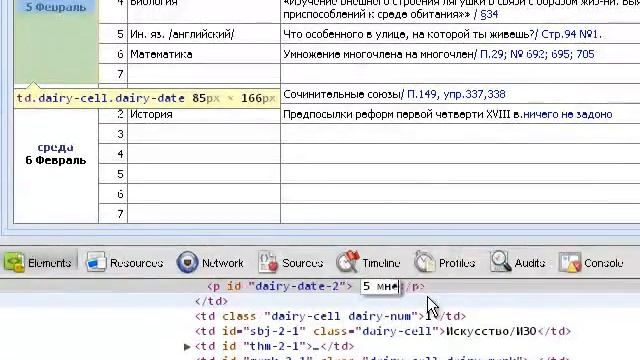Click lesson number 3 in среда rows
This screenshot has height=360, width=640.
(x=120, y=134)
